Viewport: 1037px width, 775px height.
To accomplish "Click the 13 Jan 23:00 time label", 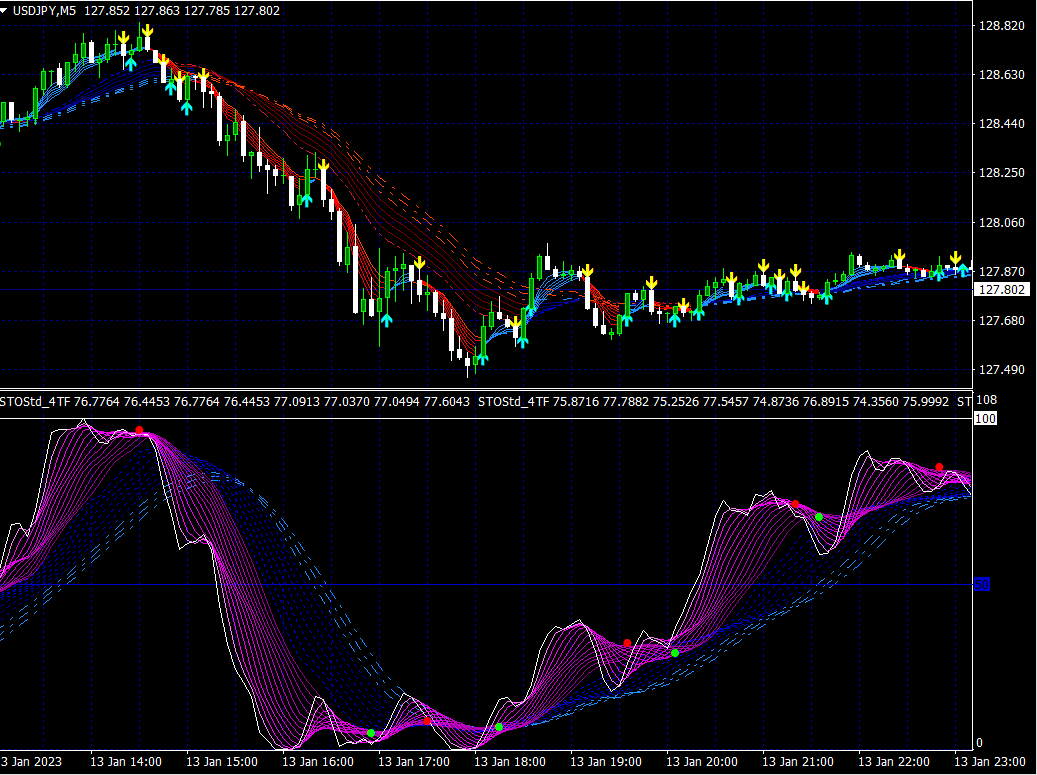I will point(990,762).
